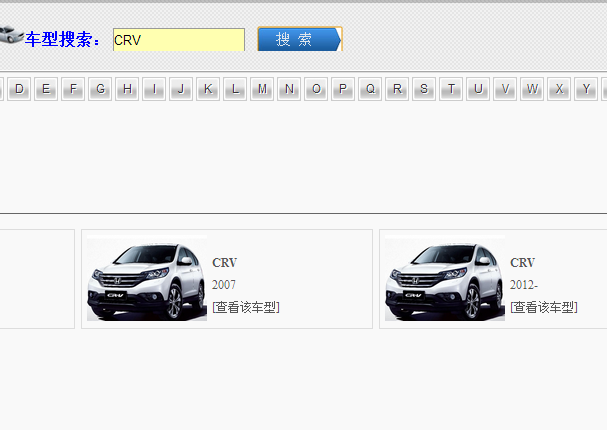This screenshot has width=607, height=430.
Task: Filter by letter R
Action: click(397, 89)
